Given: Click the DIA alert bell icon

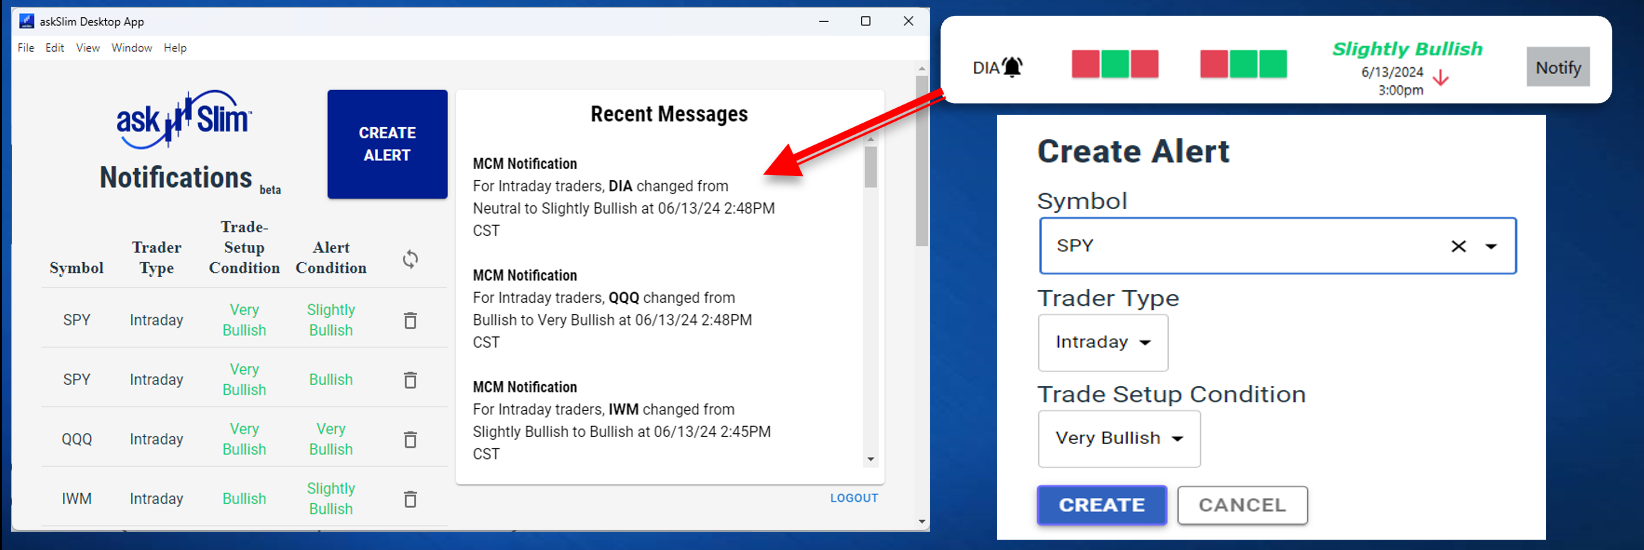Looking at the screenshot, I should click(x=1013, y=67).
